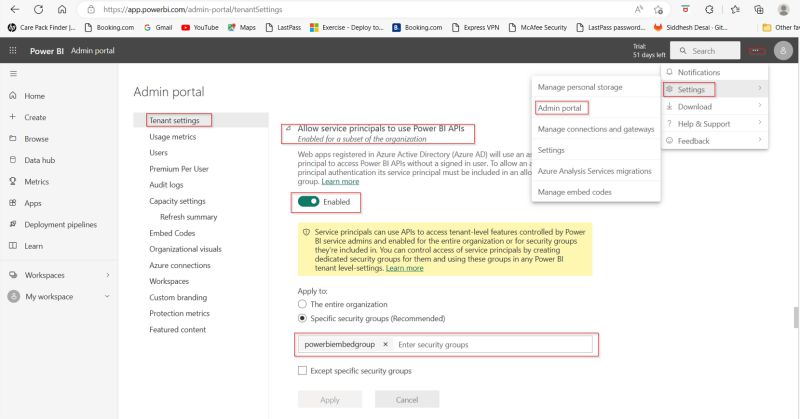The width and height of the screenshot is (800, 419).
Task: Add page to favorites star icon
Action: (658, 9)
